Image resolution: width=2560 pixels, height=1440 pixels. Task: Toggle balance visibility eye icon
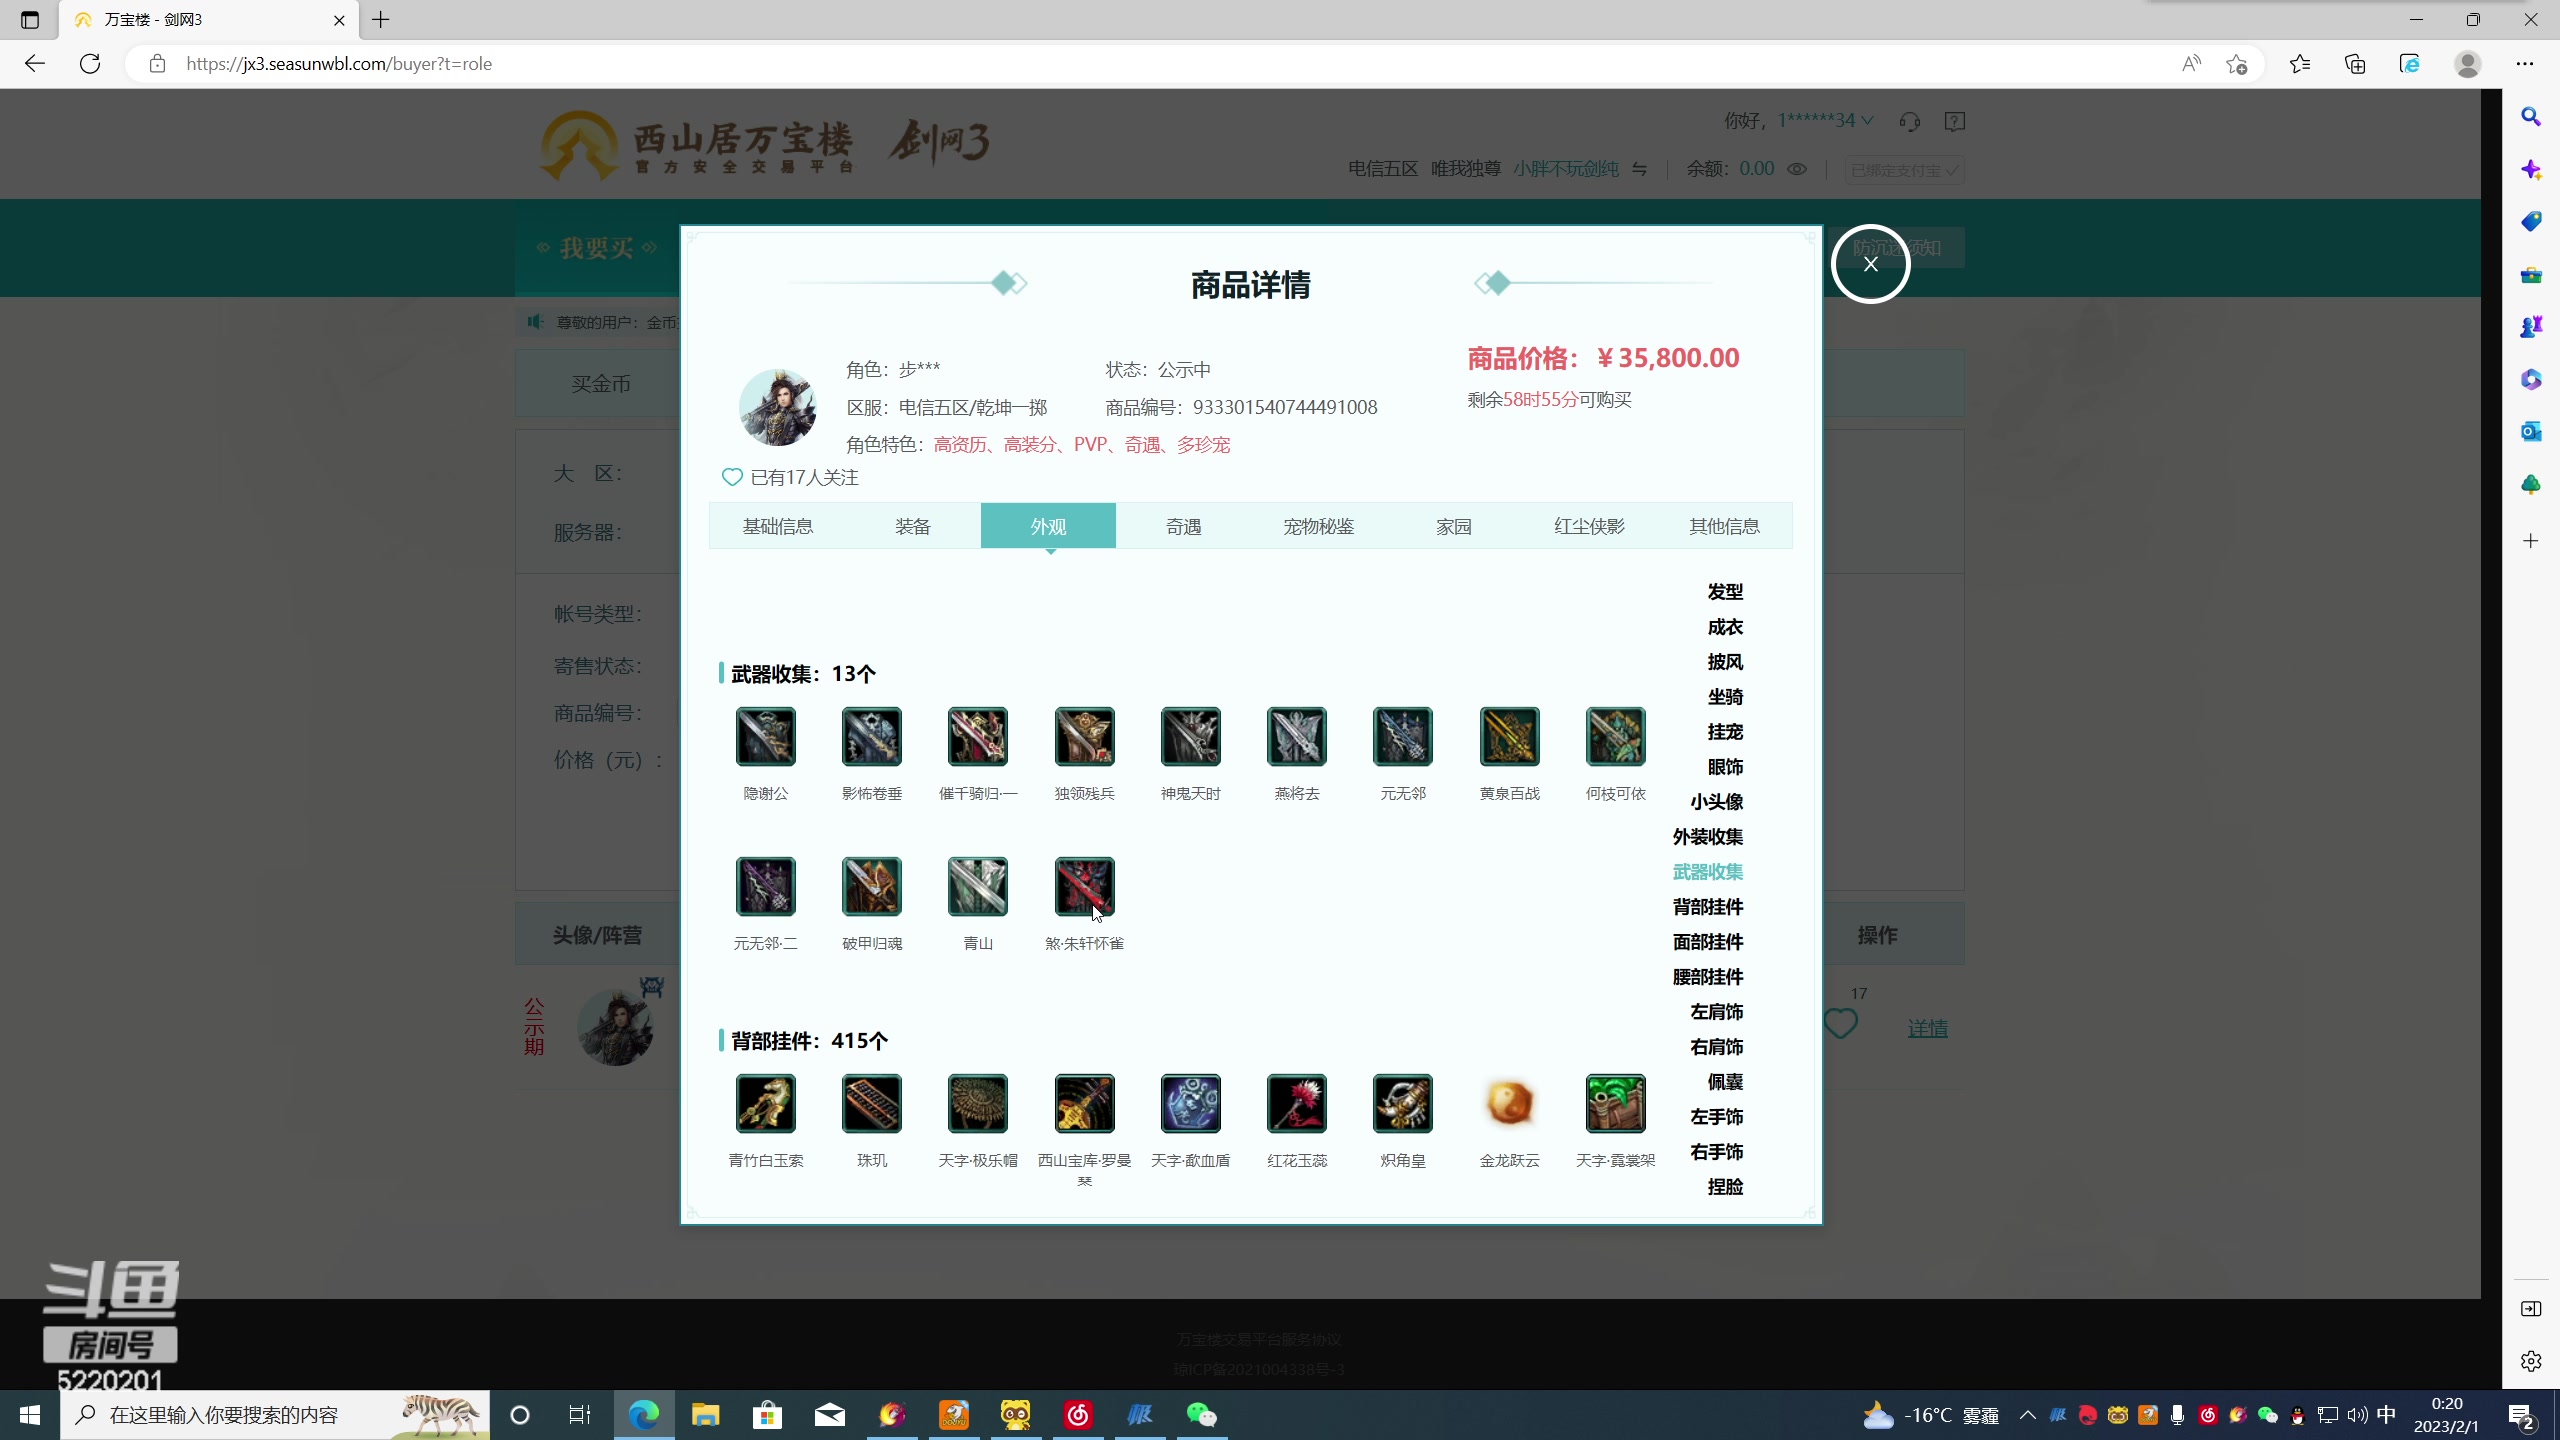[1796, 169]
